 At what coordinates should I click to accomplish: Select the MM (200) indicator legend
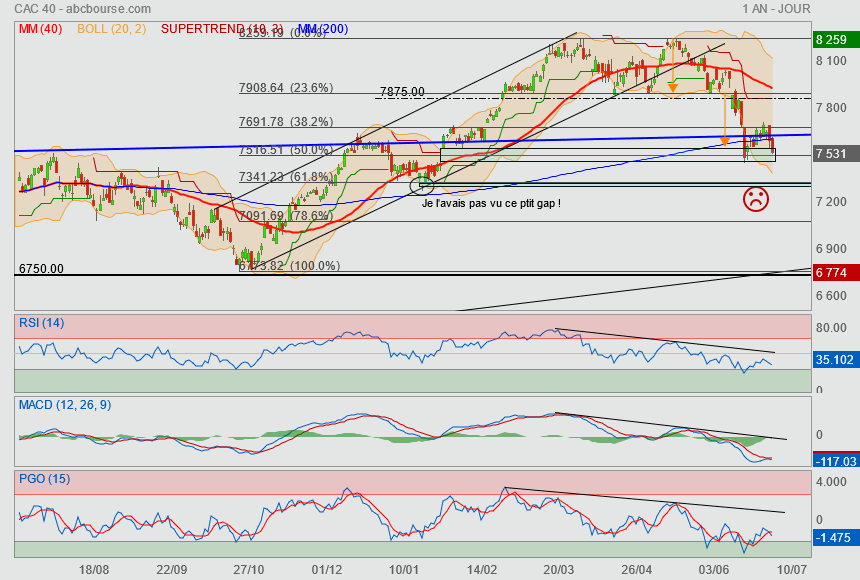pyautogui.click(x=323, y=29)
